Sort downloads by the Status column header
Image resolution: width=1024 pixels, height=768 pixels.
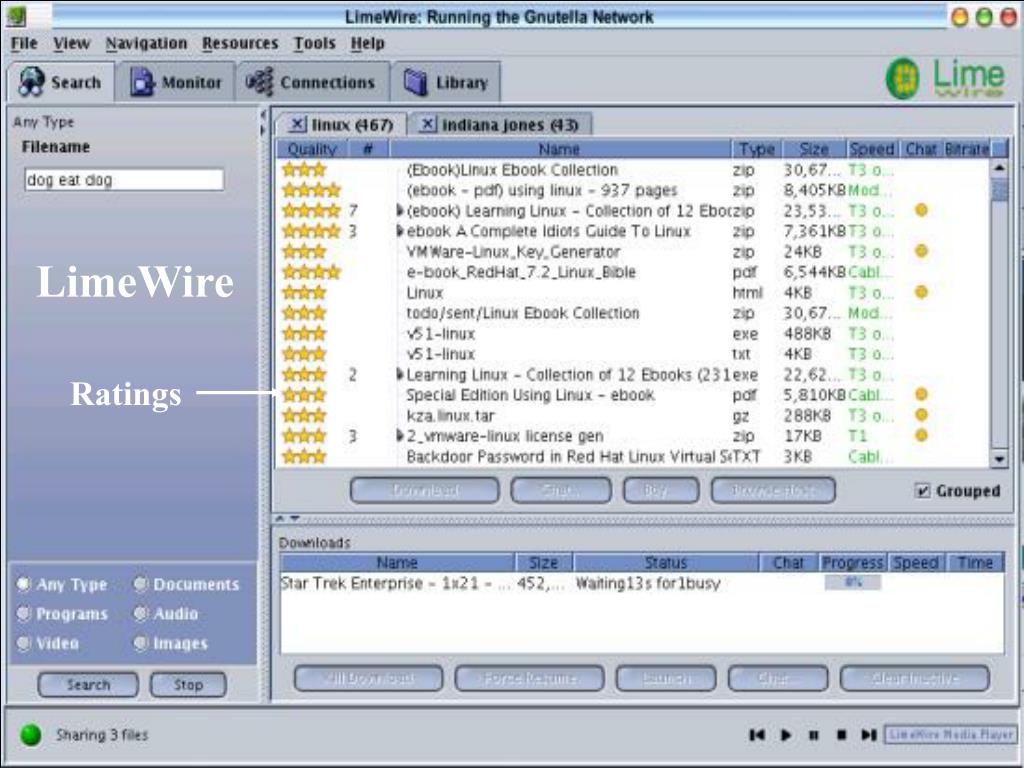(x=665, y=562)
